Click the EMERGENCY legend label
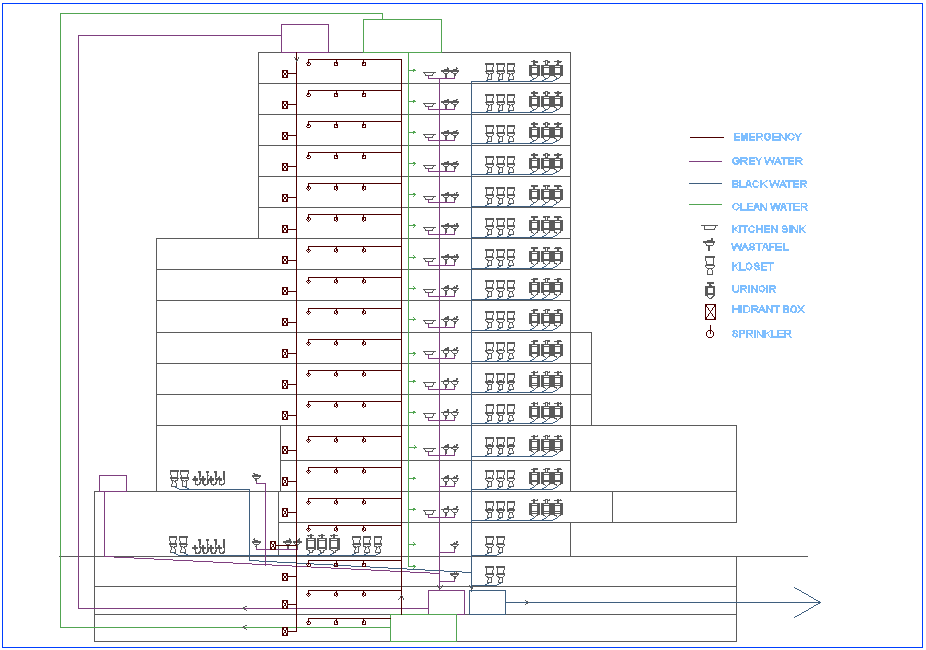 (767, 137)
